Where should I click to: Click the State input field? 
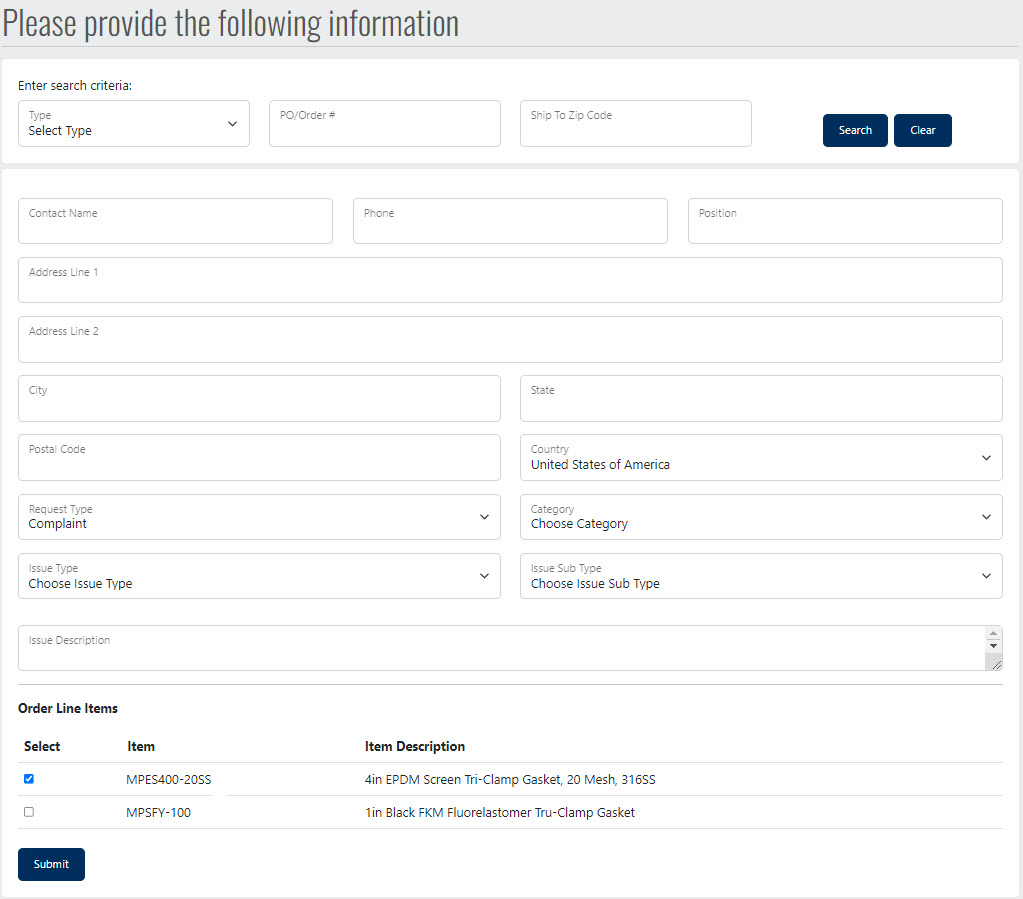pos(760,399)
